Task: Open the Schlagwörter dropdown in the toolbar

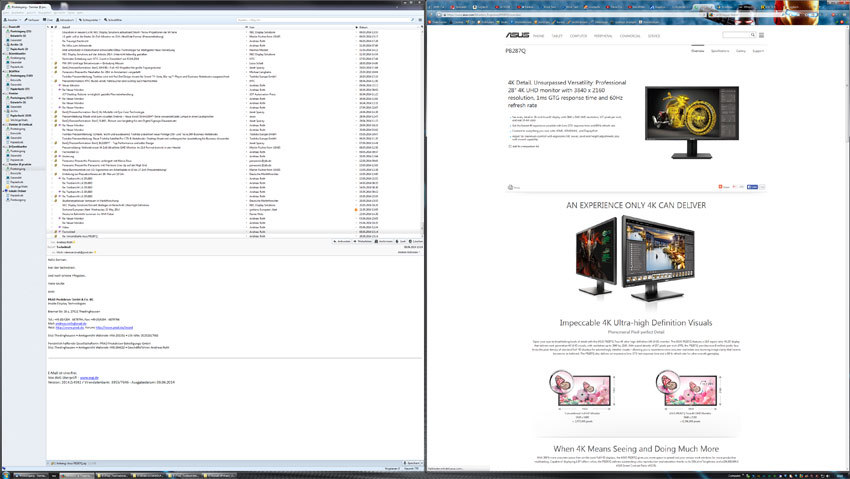Action: (89, 20)
